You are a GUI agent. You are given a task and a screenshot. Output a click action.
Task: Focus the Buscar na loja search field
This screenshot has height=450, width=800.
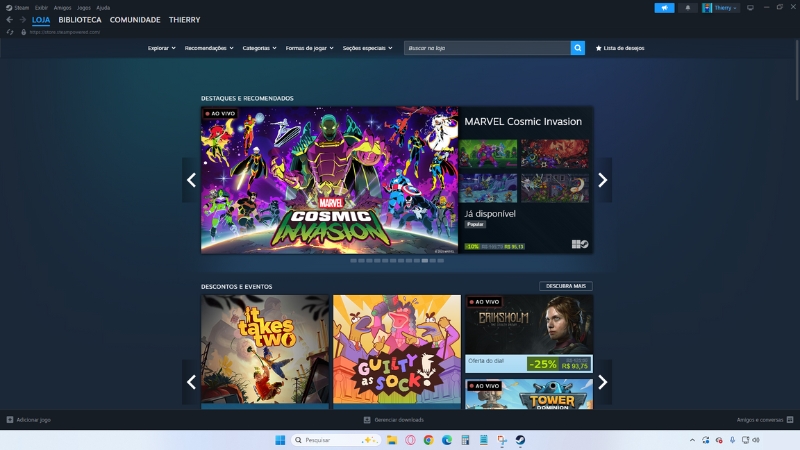pos(487,48)
